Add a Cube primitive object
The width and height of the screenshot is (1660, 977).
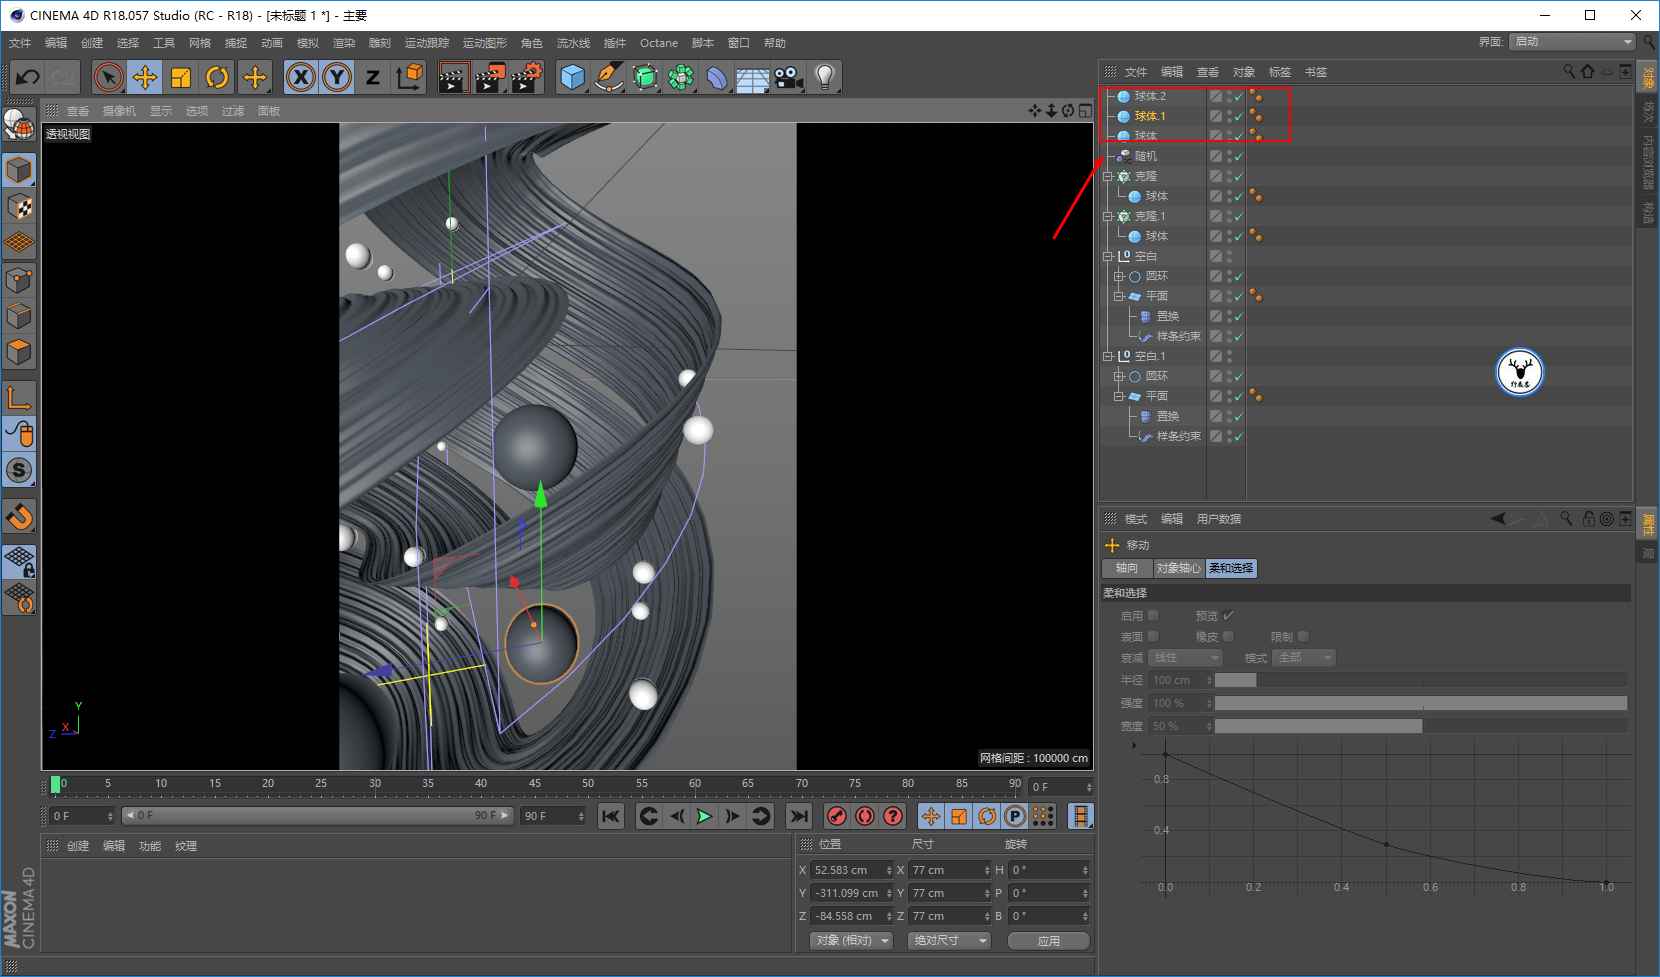click(x=573, y=77)
